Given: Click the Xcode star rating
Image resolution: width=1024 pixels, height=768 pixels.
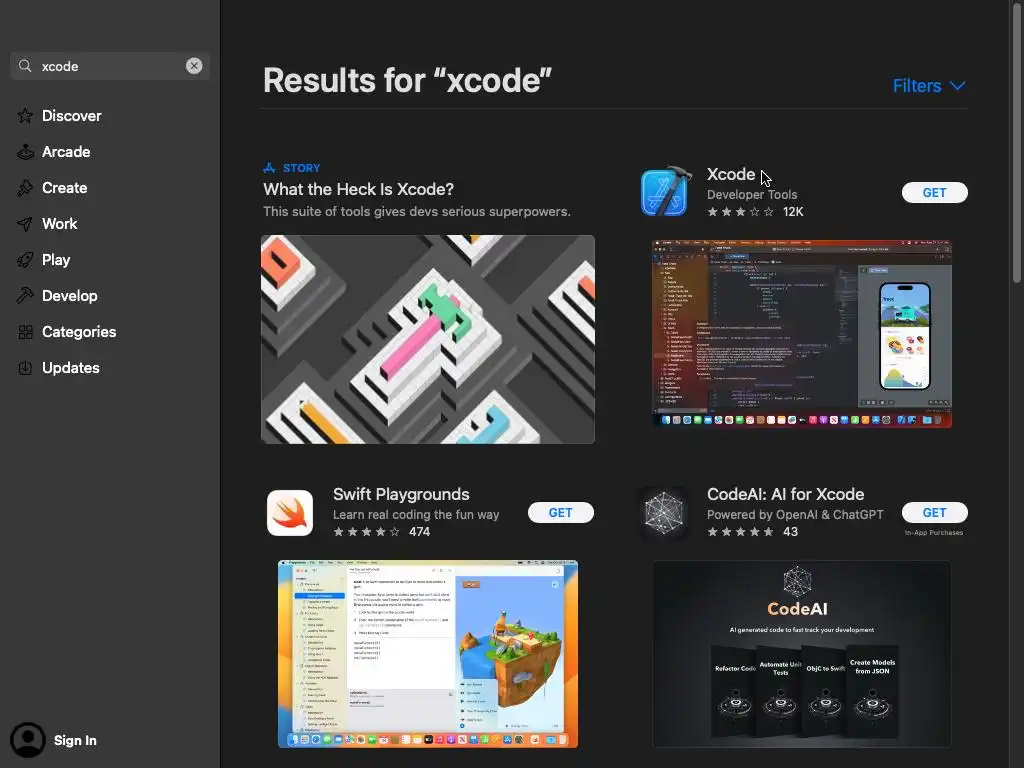Looking at the screenshot, I should 741,212.
